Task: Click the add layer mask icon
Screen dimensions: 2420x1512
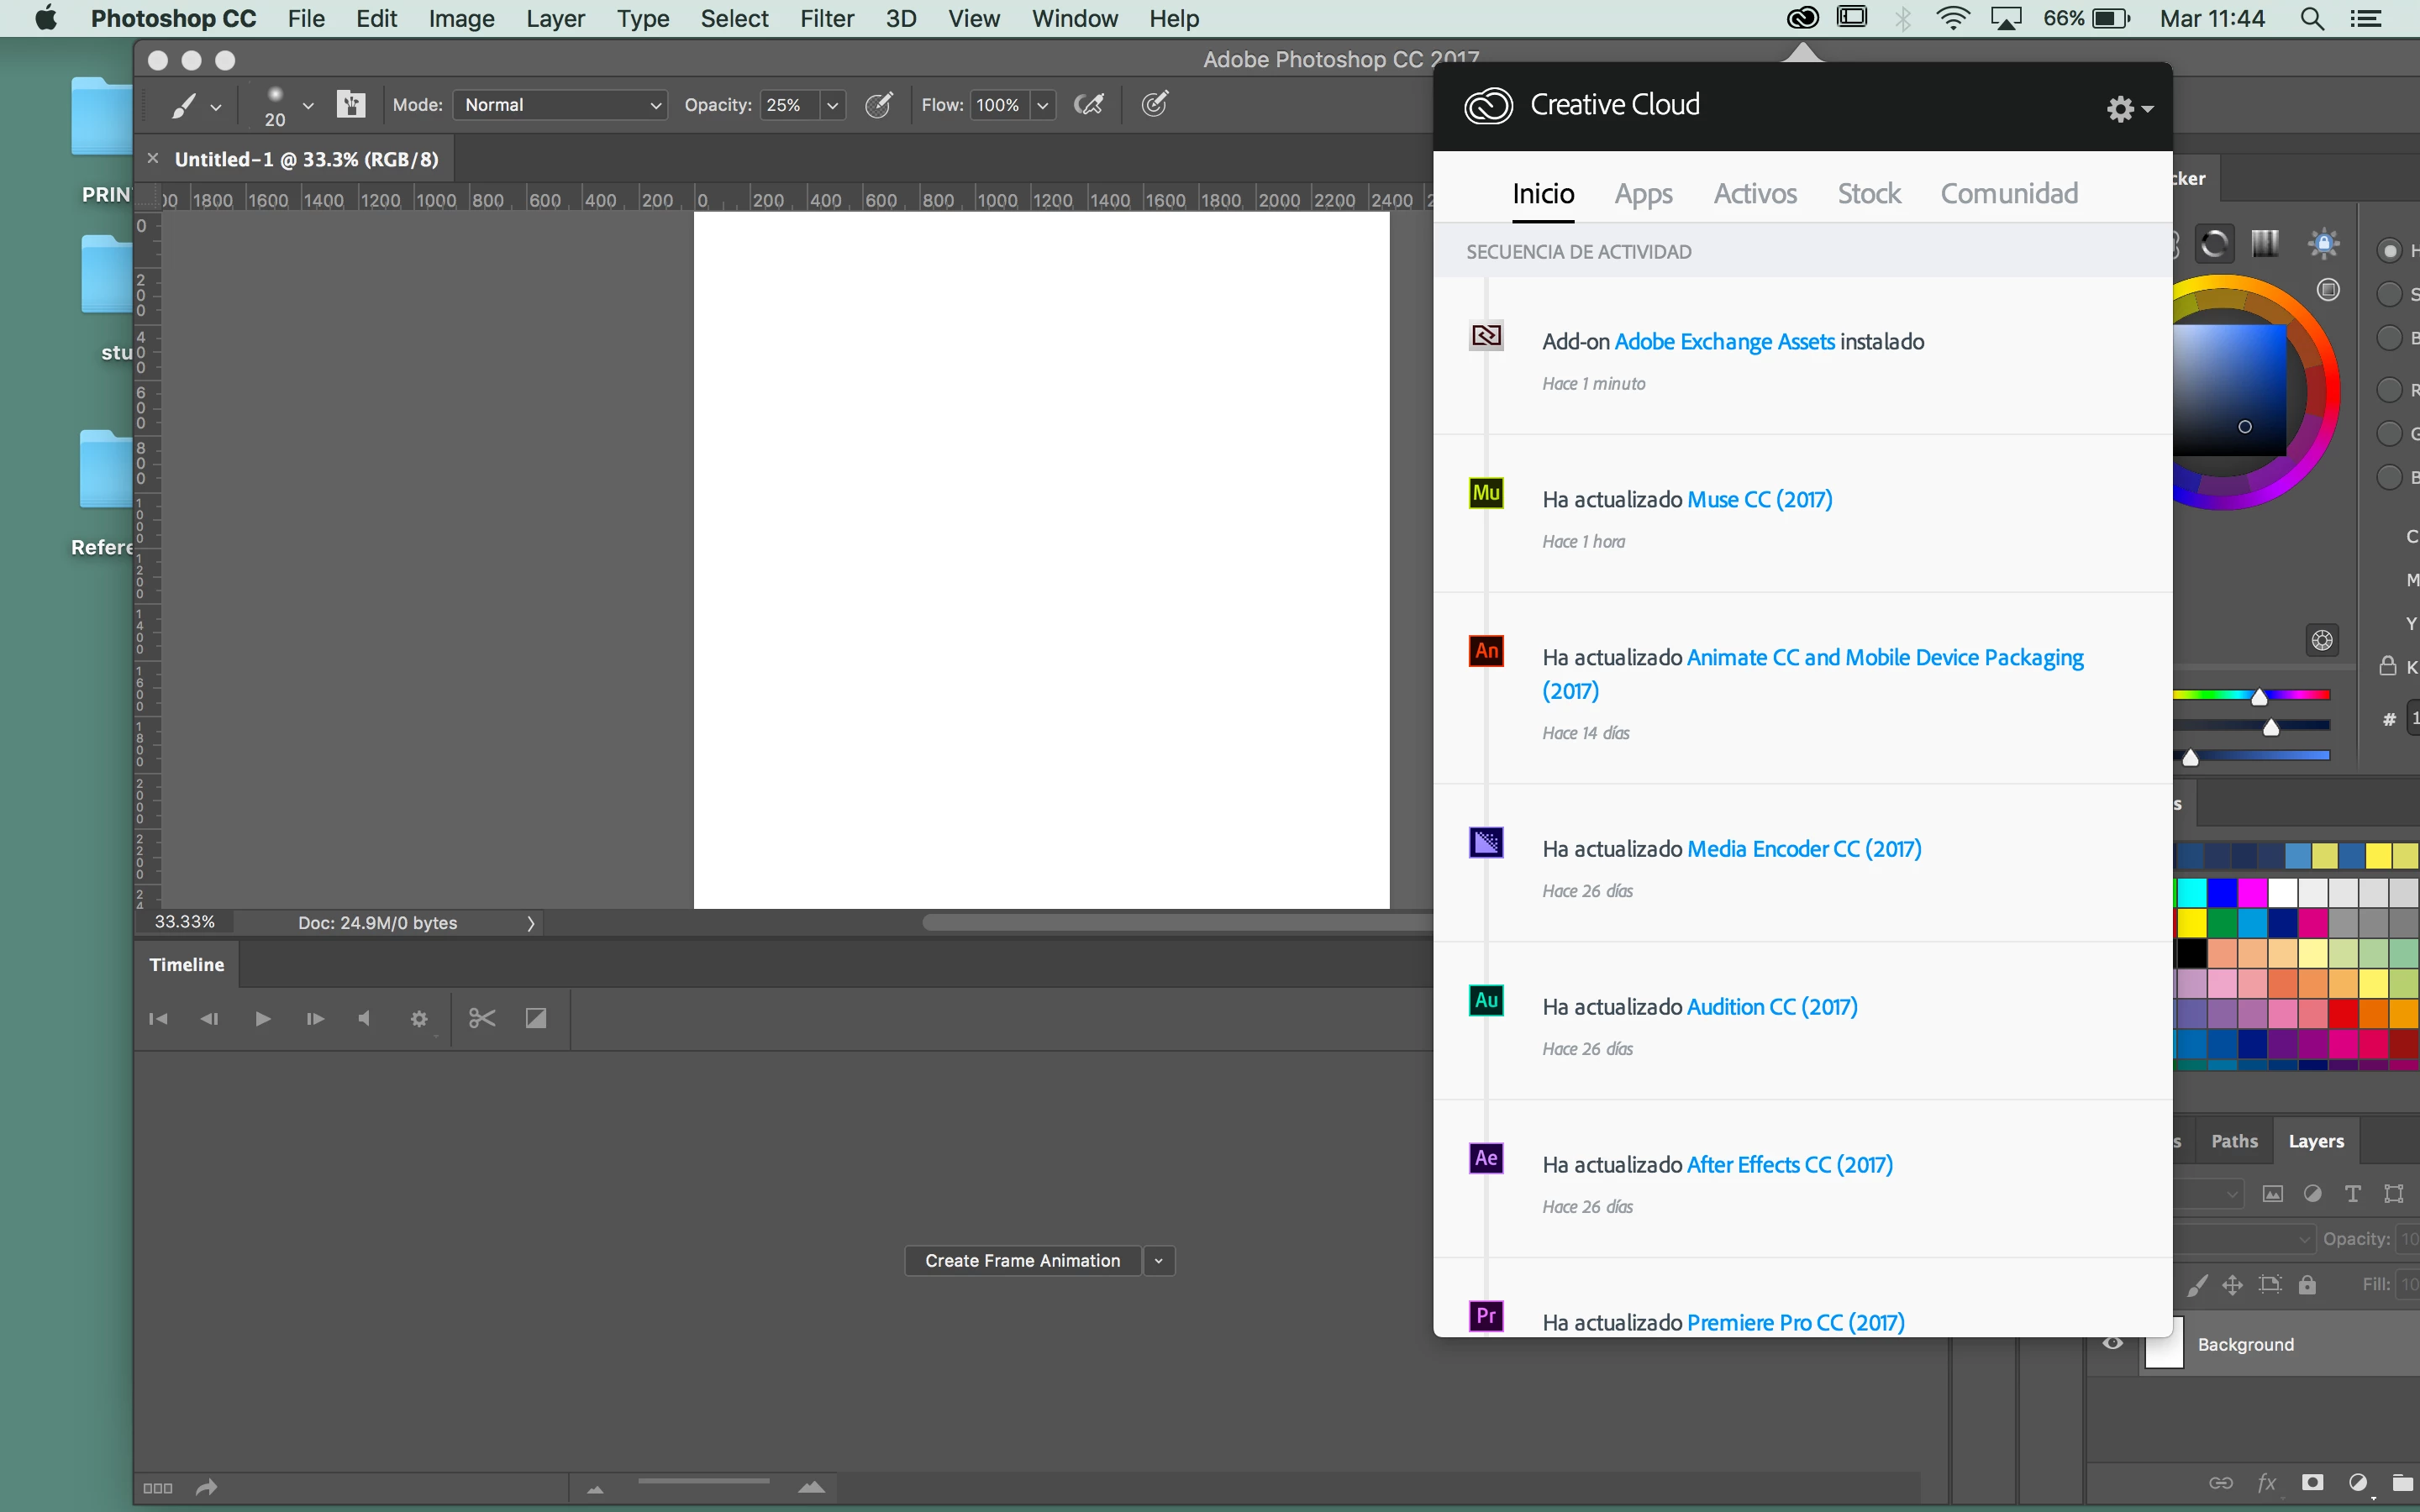Action: tap(2312, 1482)
